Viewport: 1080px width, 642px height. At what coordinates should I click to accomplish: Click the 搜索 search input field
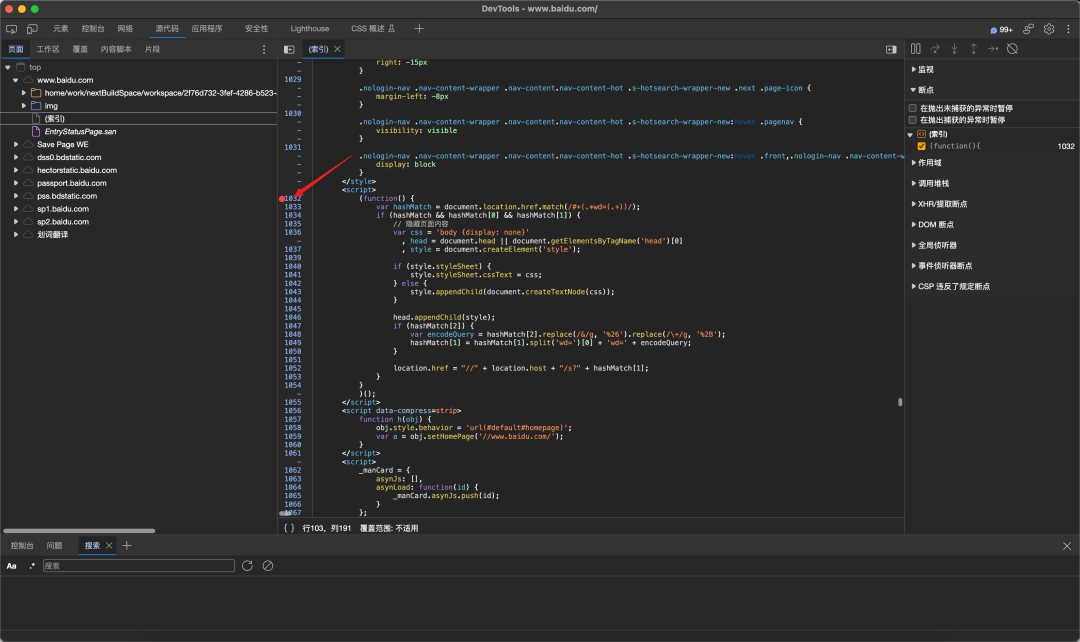138,566
